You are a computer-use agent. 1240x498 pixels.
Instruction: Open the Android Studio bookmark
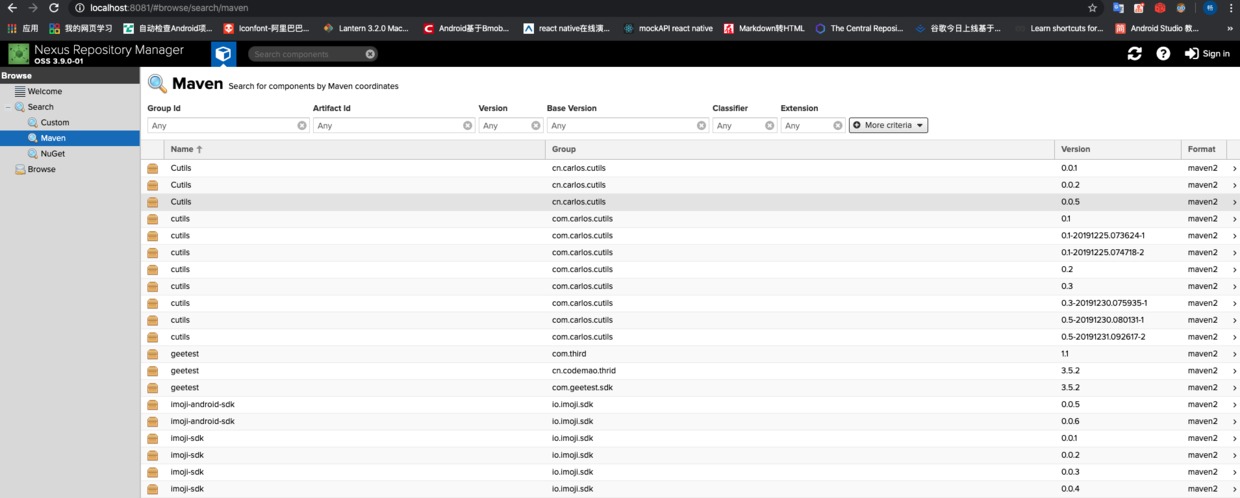pos(1157,28)
